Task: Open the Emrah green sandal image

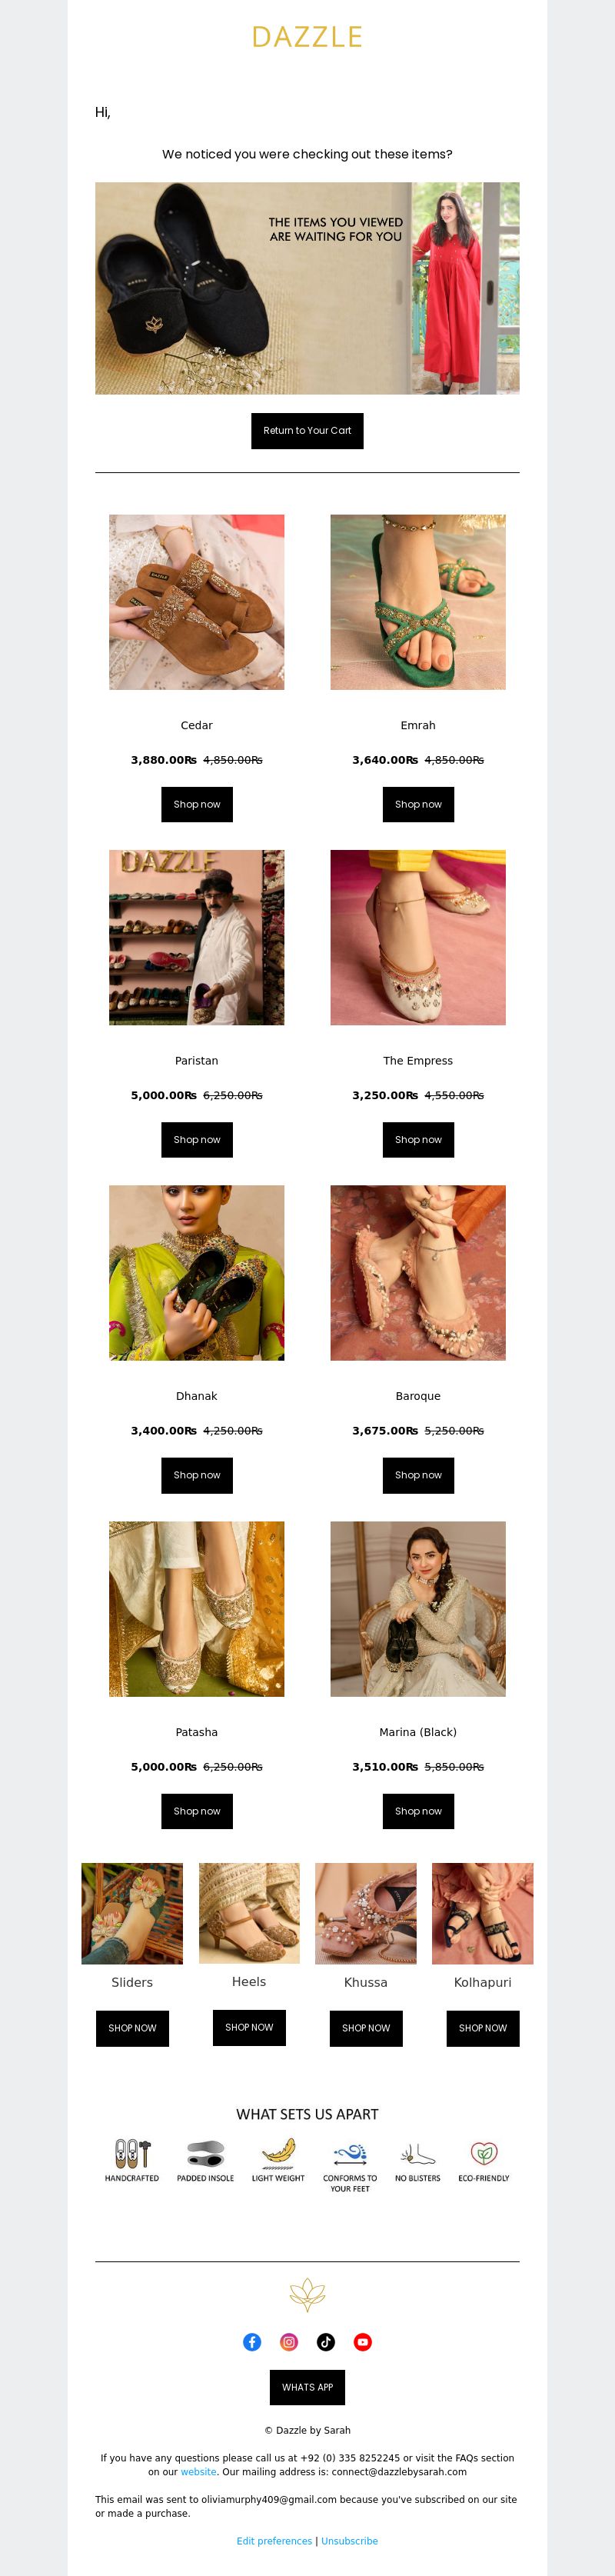Action: [418, 602]
